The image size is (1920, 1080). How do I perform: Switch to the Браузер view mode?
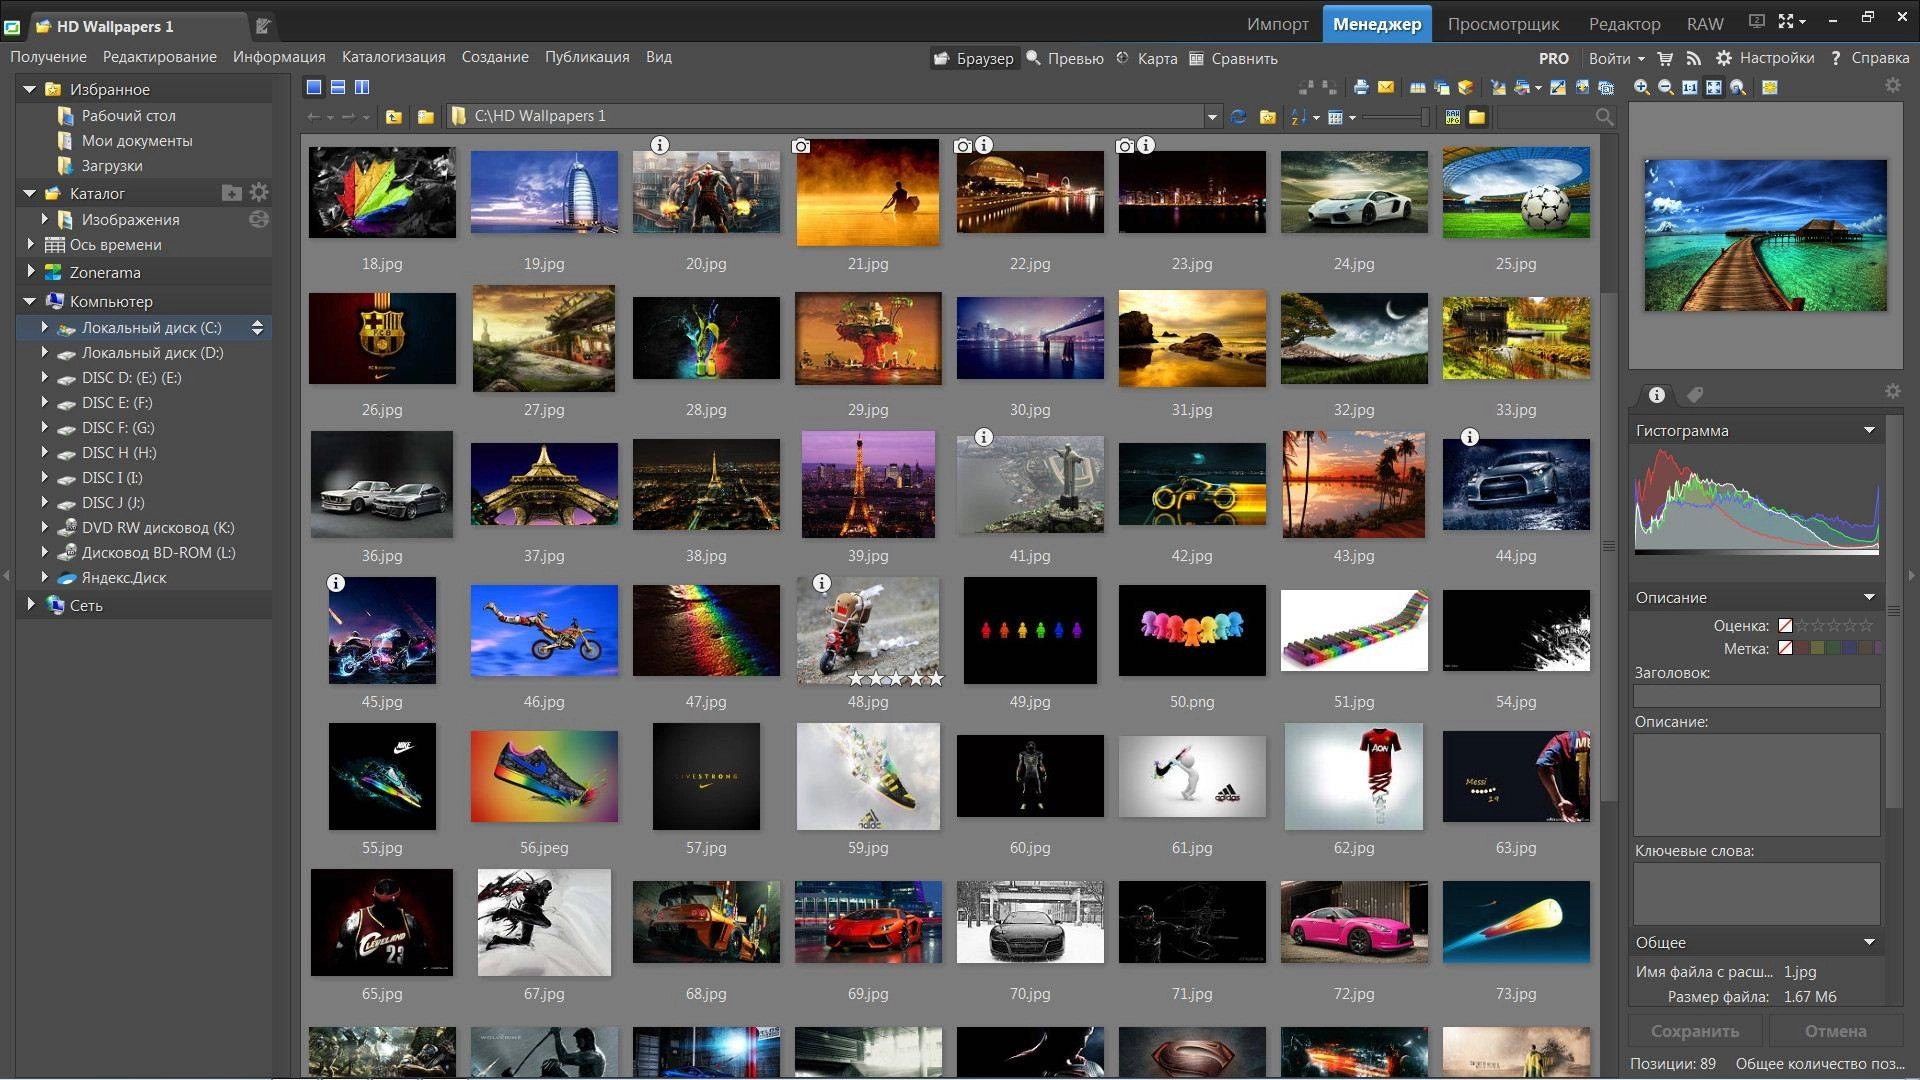[x=974, y=58]
